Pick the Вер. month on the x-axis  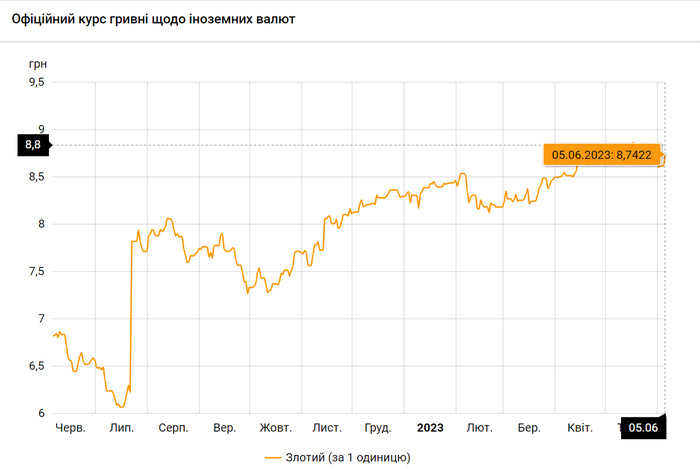click(x=224, y=428)
